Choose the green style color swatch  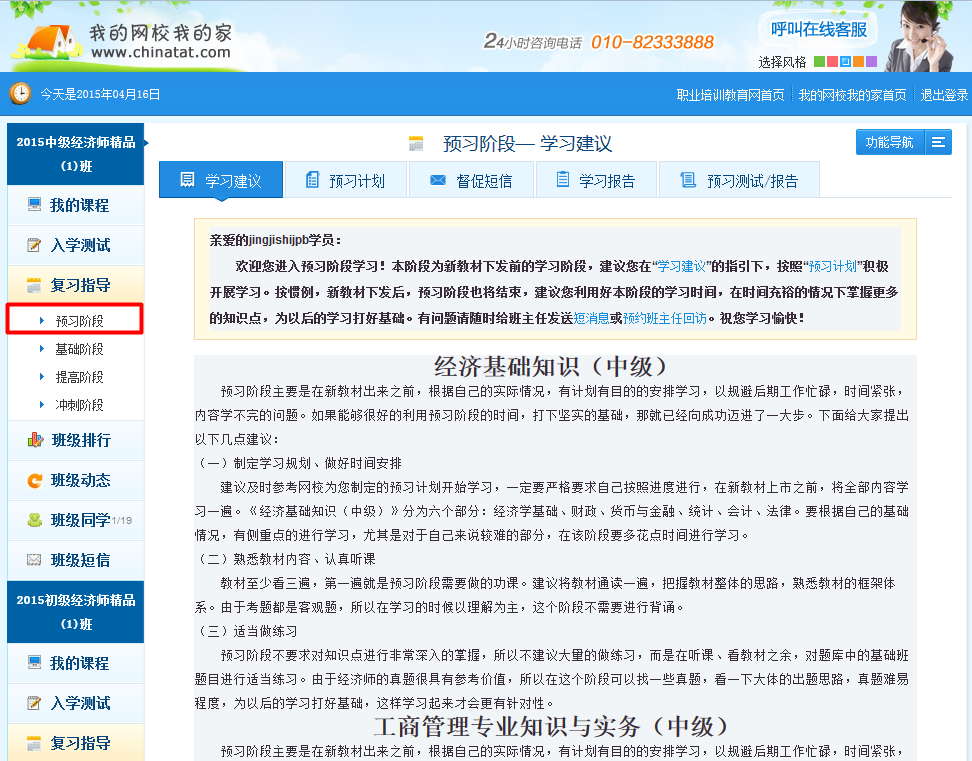(819, 62)
